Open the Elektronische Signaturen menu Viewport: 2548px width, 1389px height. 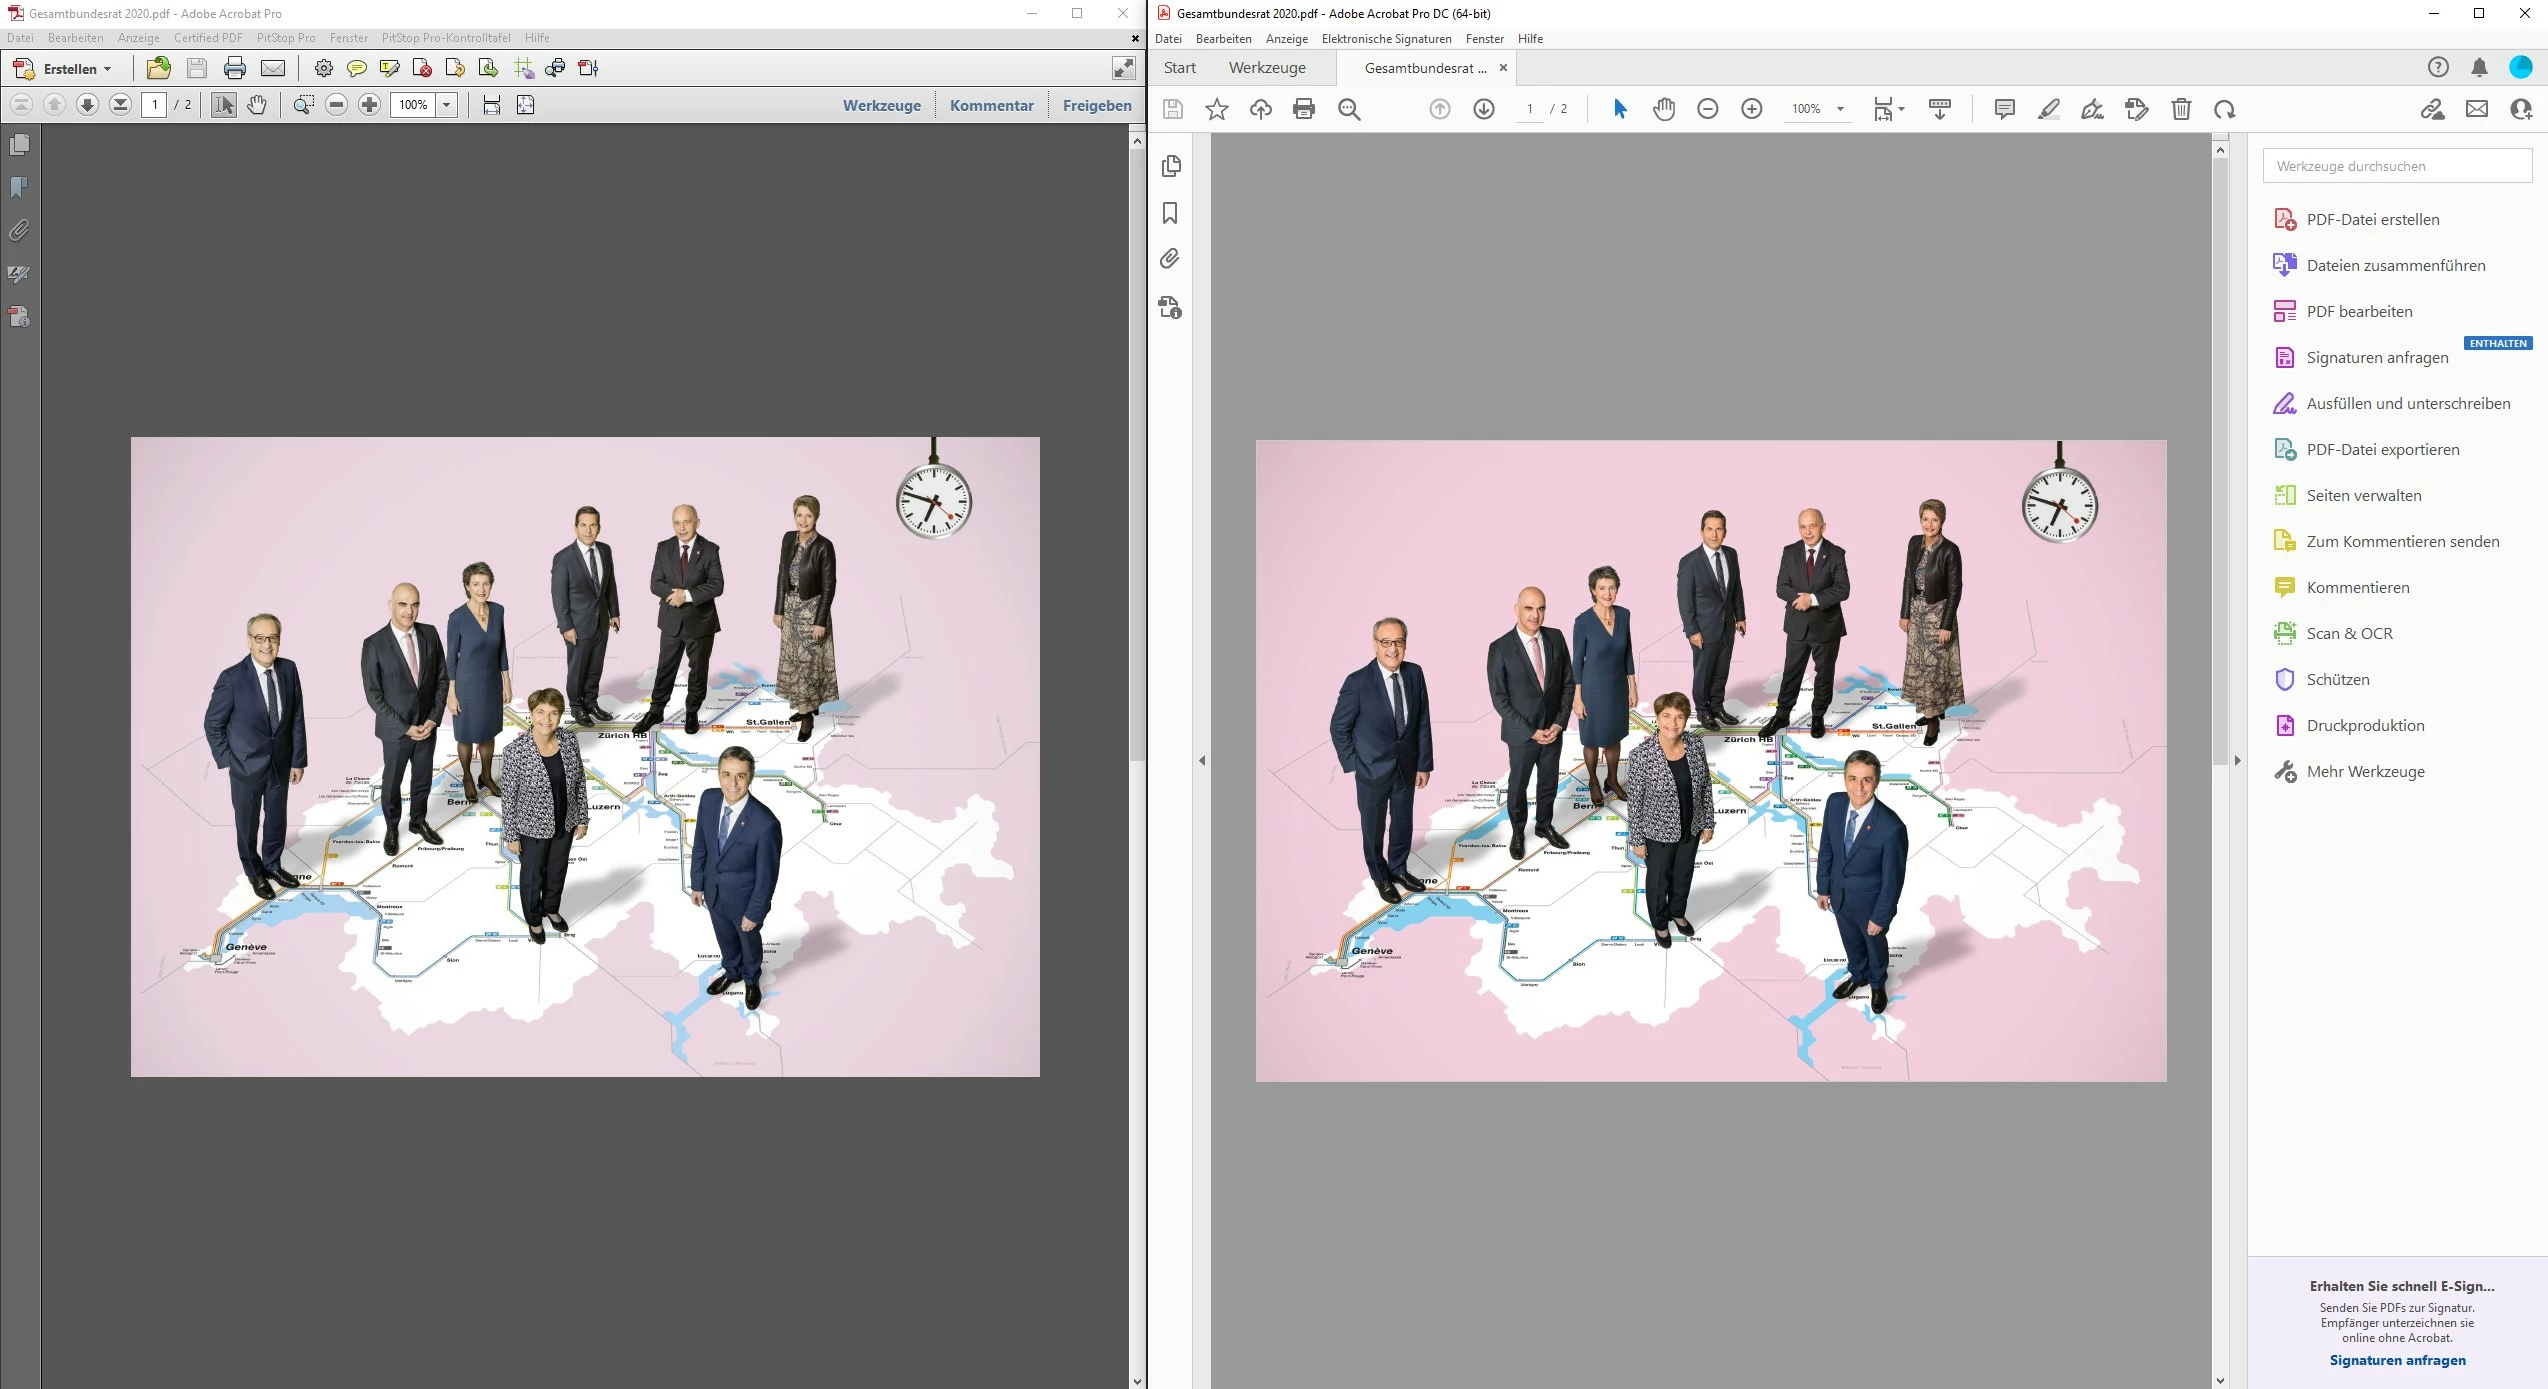tap(1386, 39)
